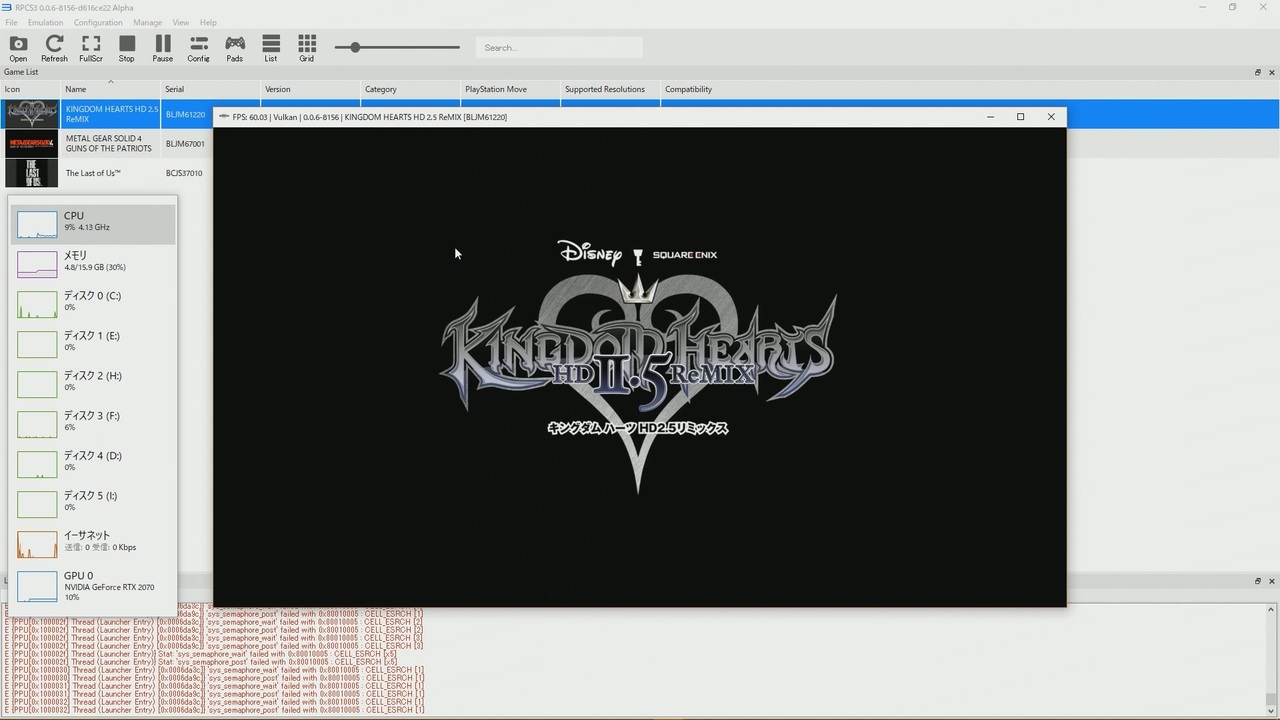Adjust the icon size slider handle
Screen dimensions: 1280x720
click(355, 47)
